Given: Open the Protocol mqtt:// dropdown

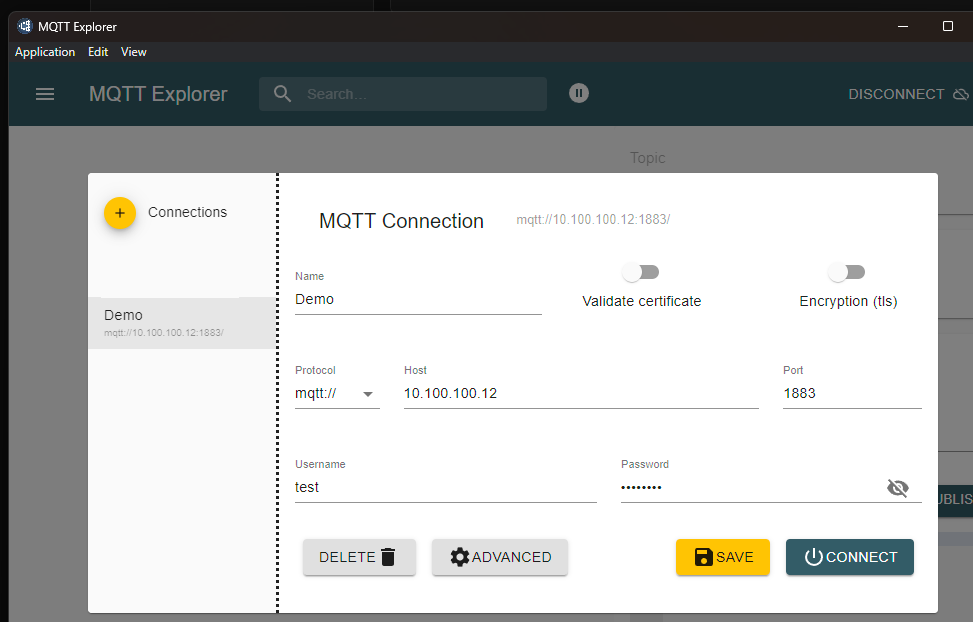Looking at the screenshot, I should click(x=337, y=394).
